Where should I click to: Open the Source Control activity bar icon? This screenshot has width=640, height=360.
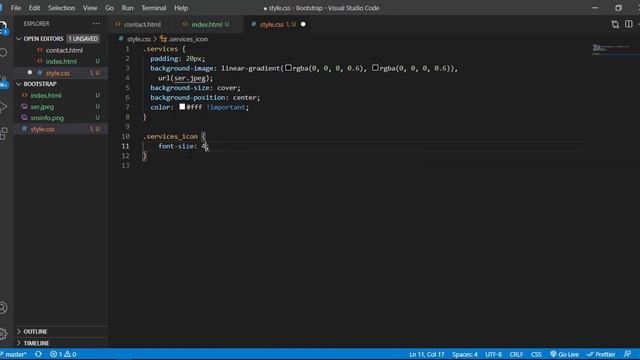click(3, 81)
